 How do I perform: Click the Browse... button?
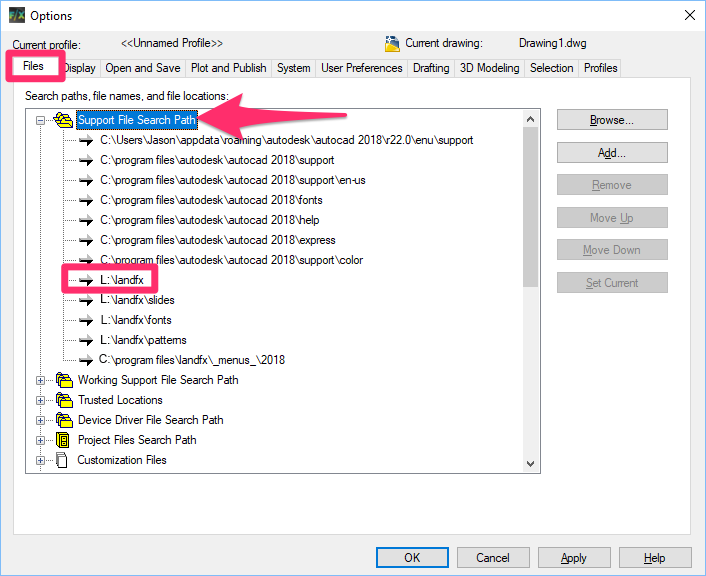click(x=612, y=120)
